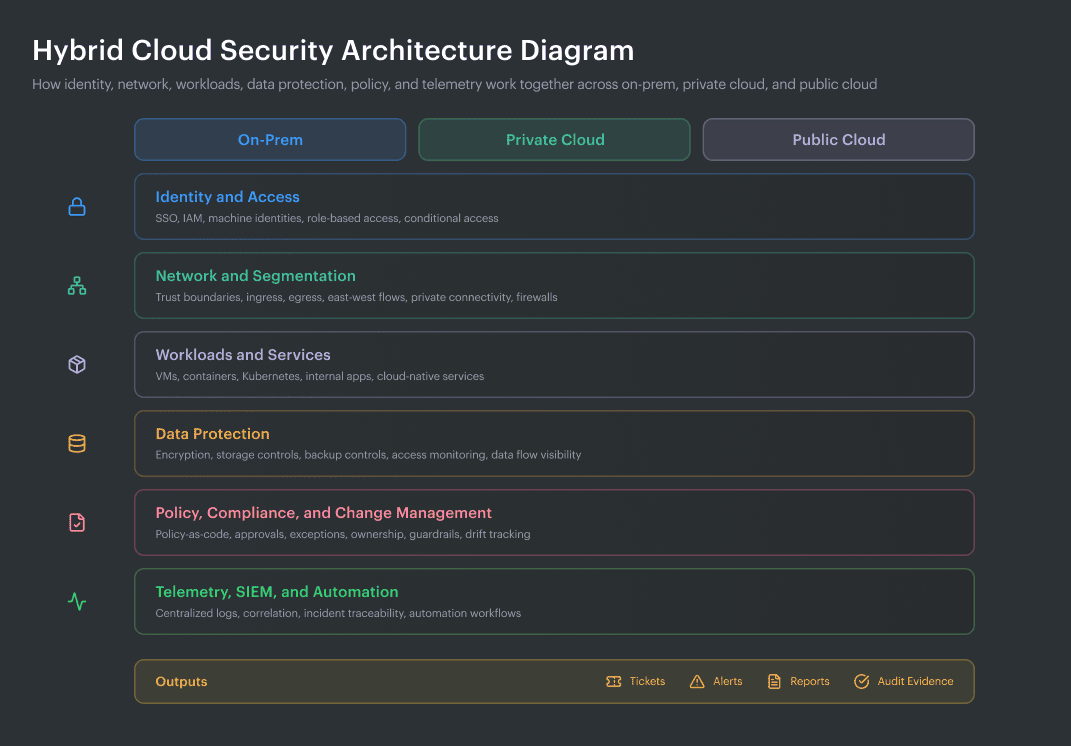This screenshot has width=1071, height=746.
Task: Select the warning triangle Alerts icon
Action: tap(697, 681)
